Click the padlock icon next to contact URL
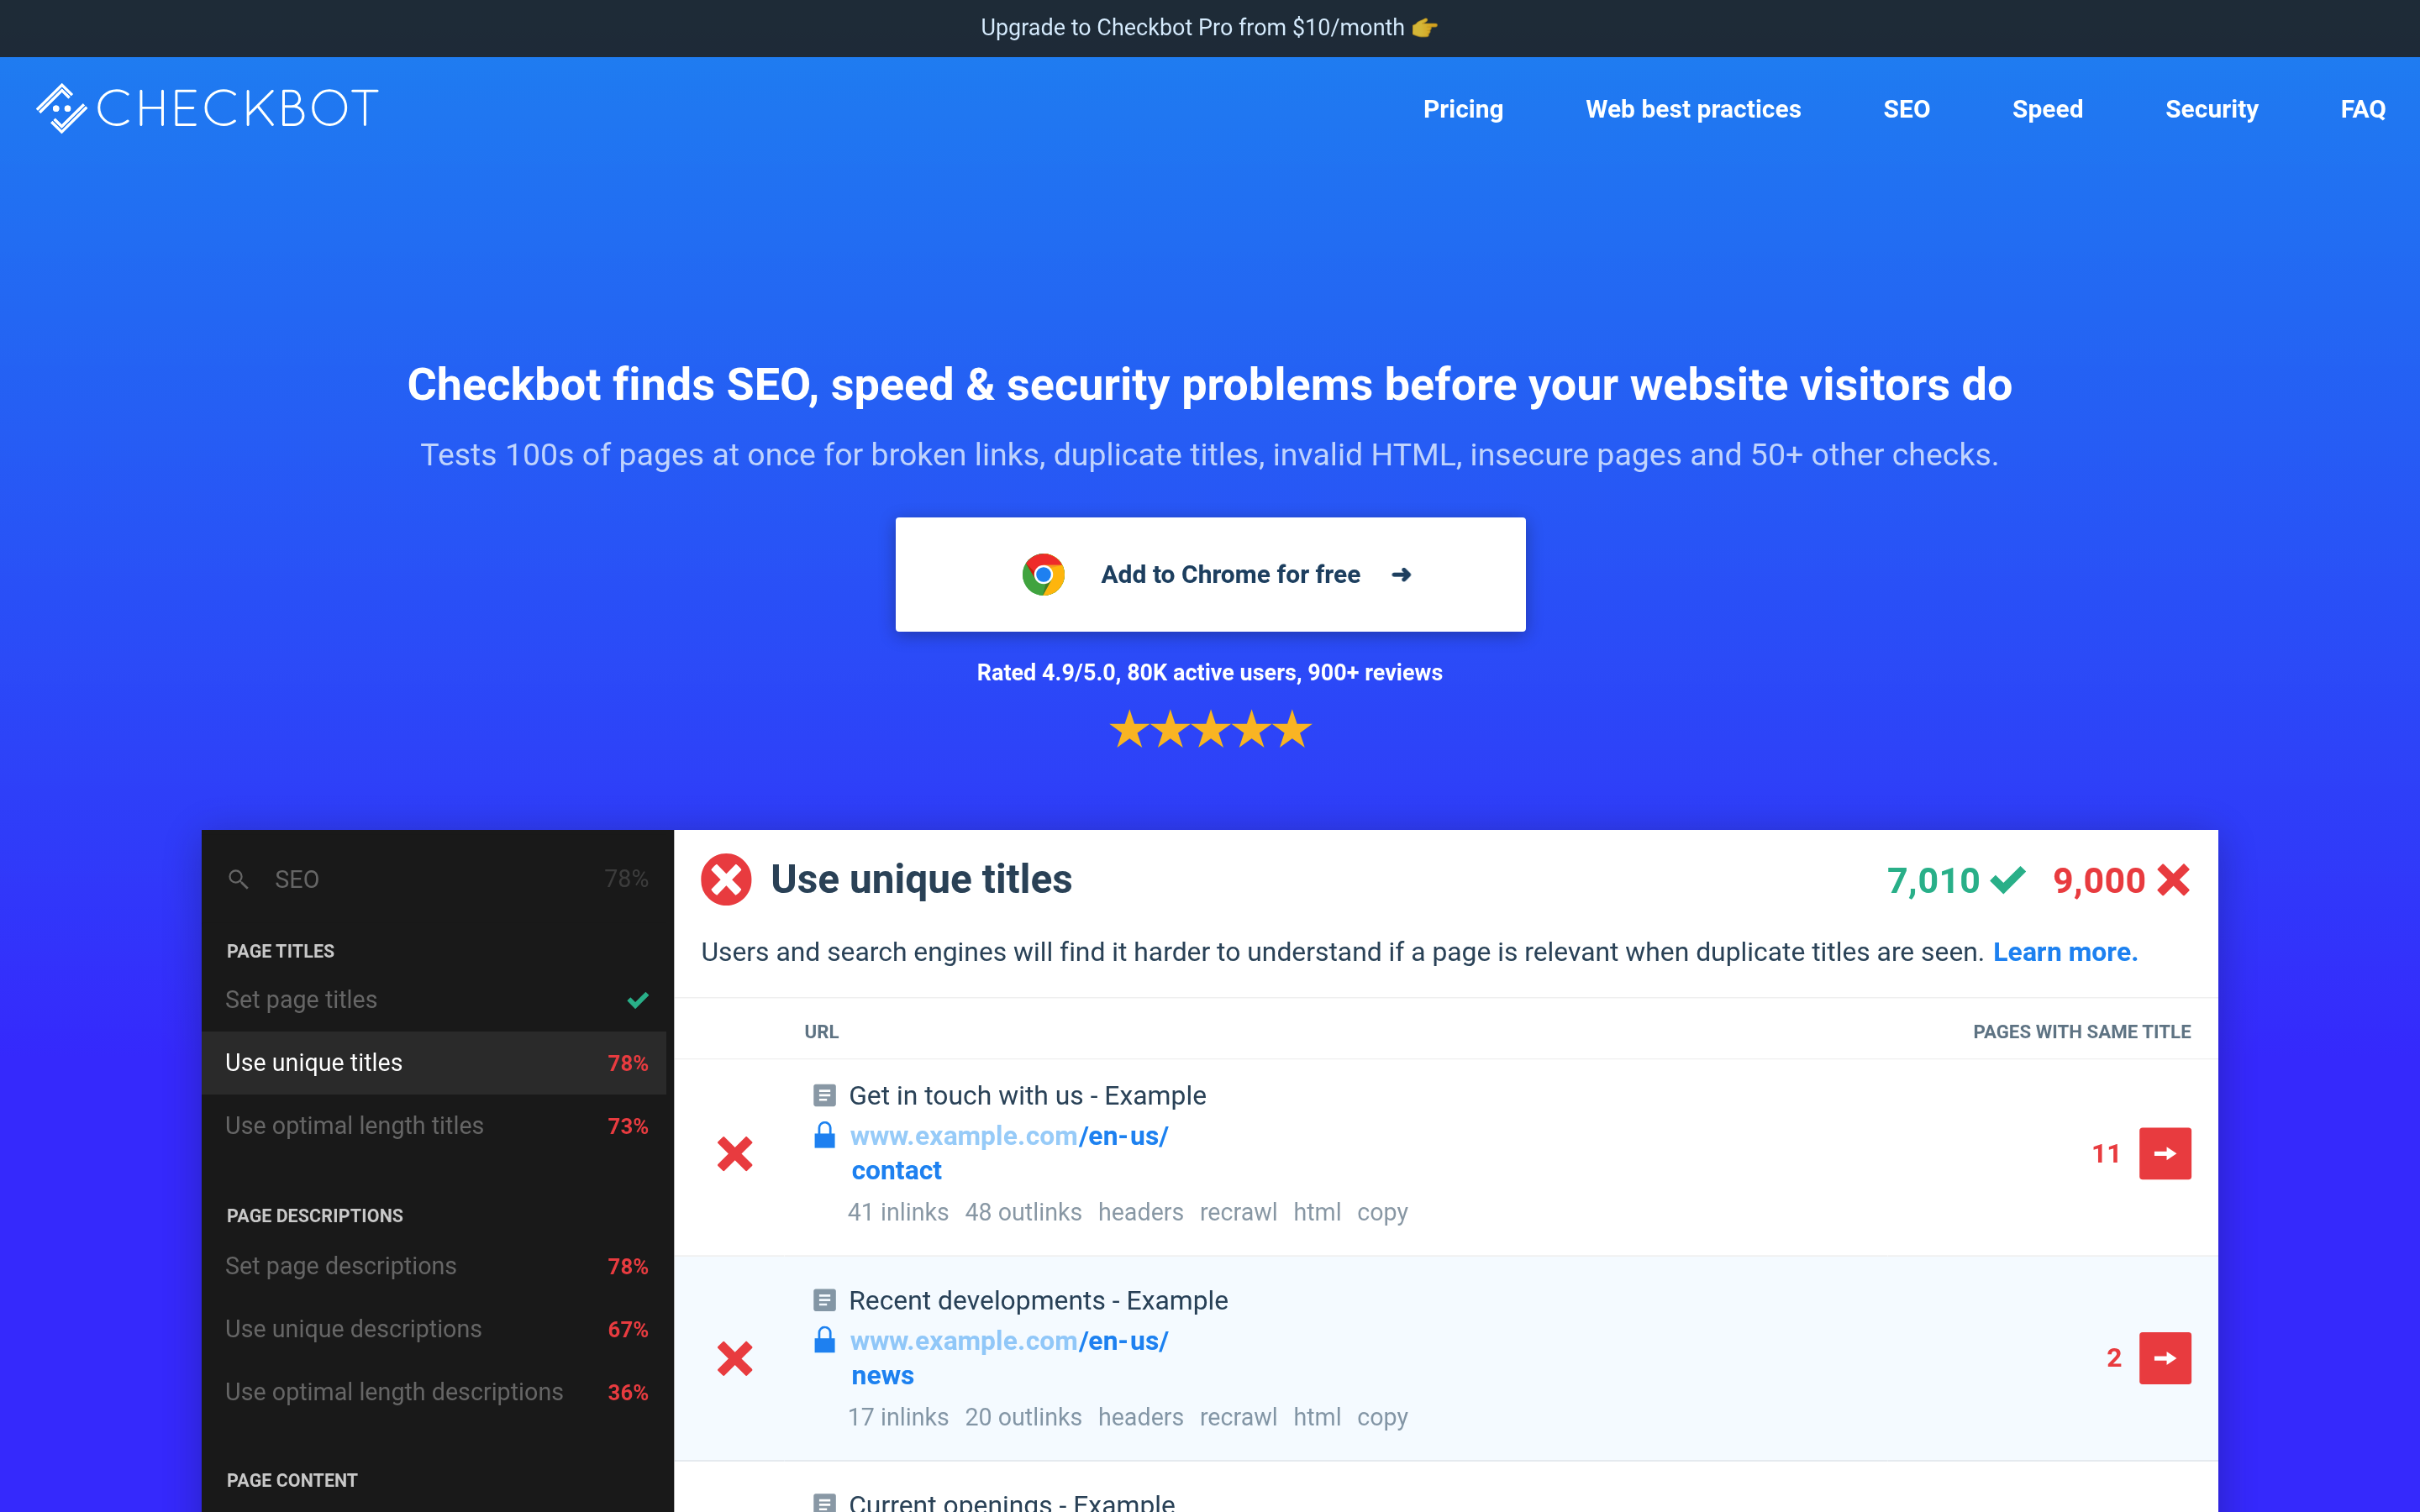 tap(824, 1136)
